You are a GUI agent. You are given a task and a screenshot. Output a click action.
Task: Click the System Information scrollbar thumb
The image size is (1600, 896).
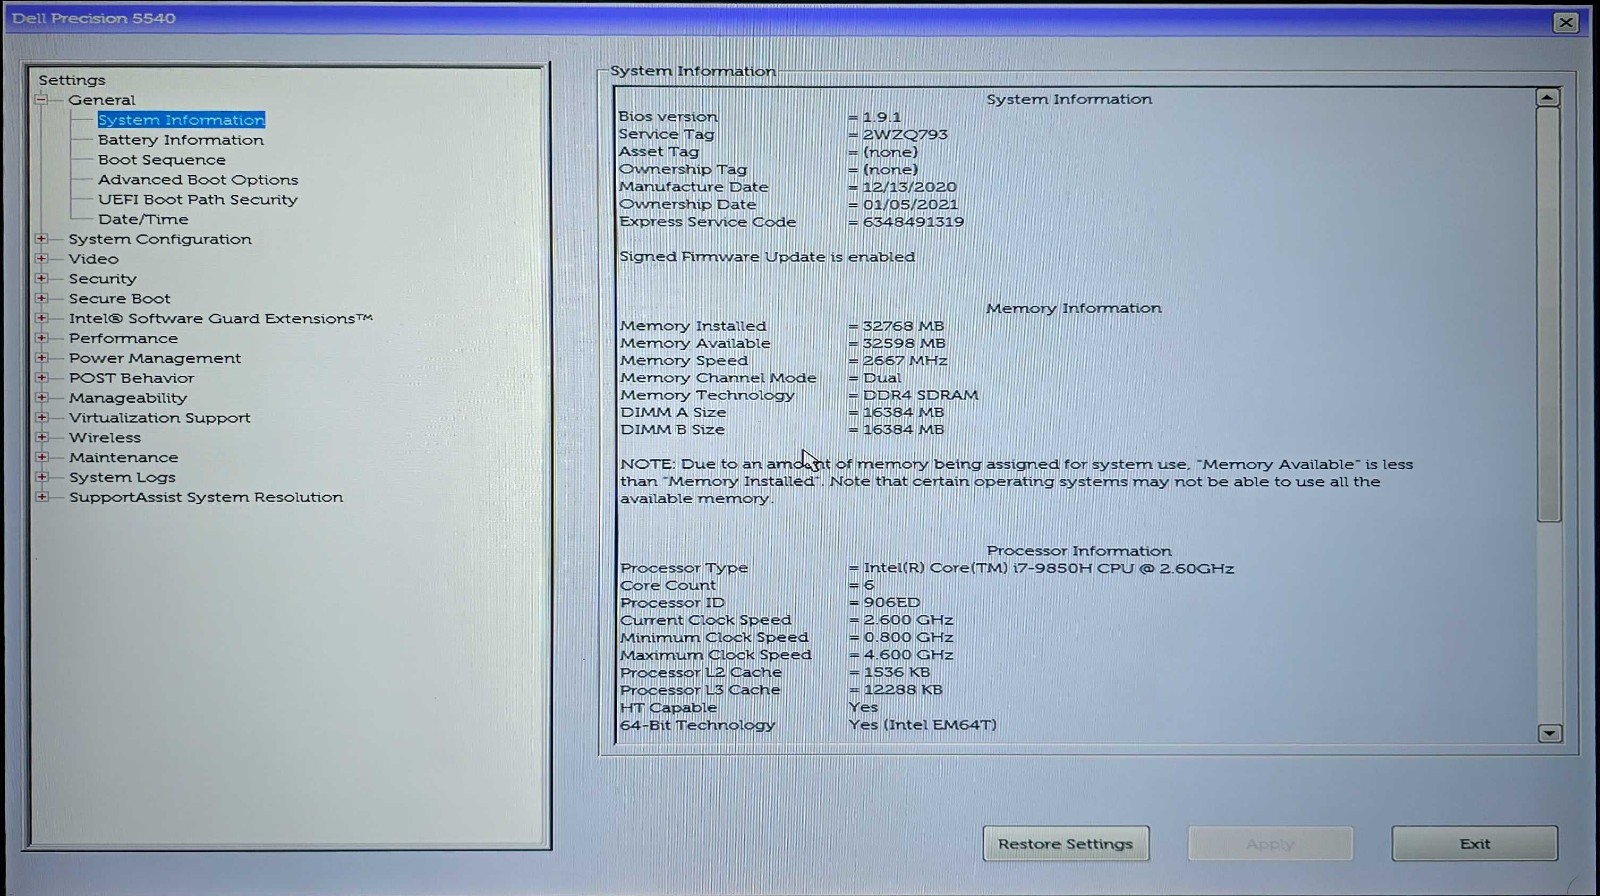click(1548, 314)
